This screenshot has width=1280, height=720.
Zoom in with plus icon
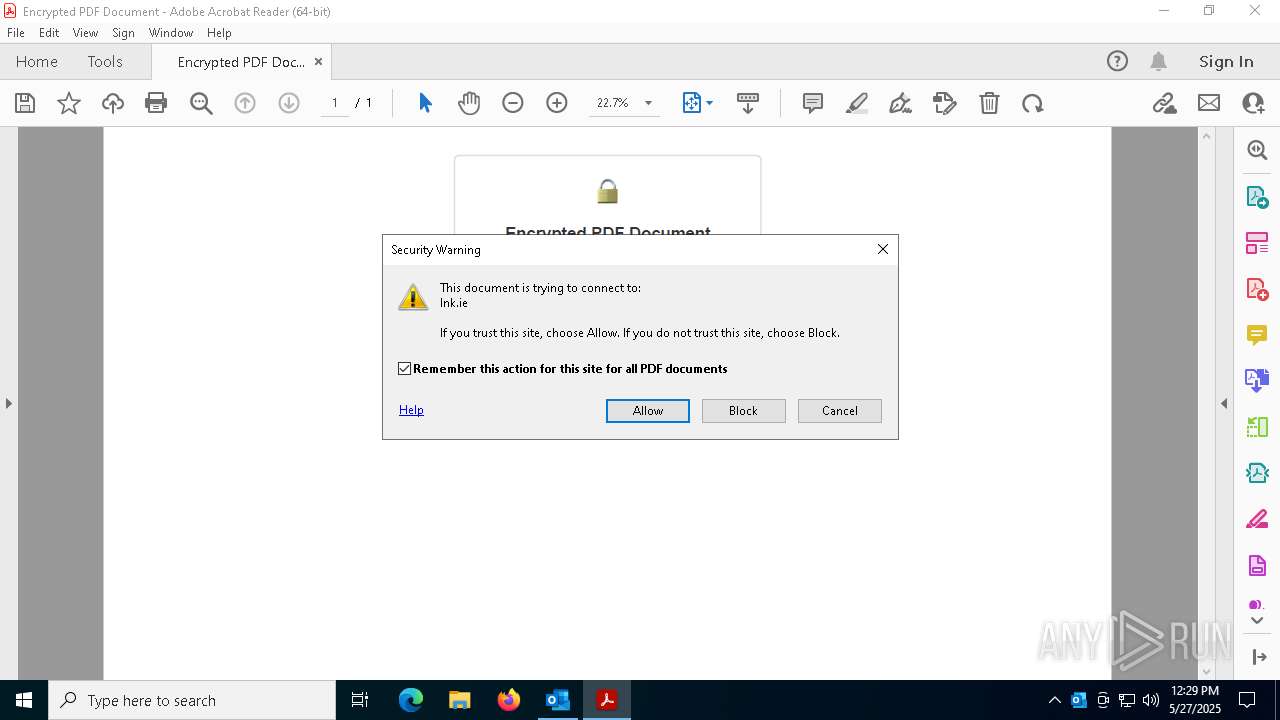pos(557,103)
